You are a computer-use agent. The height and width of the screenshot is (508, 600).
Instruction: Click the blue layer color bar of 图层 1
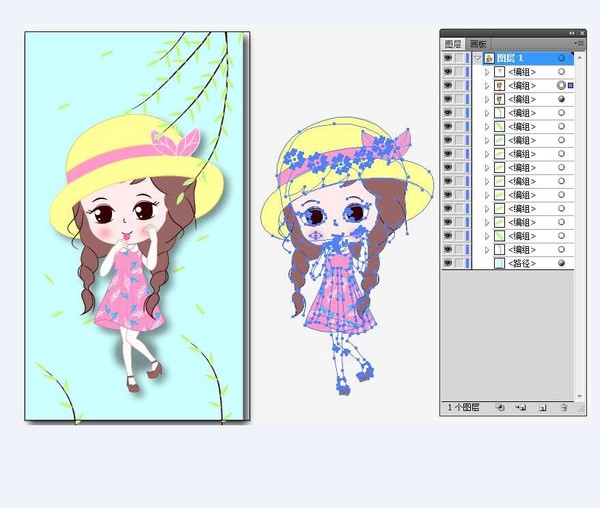coord(468,58)
